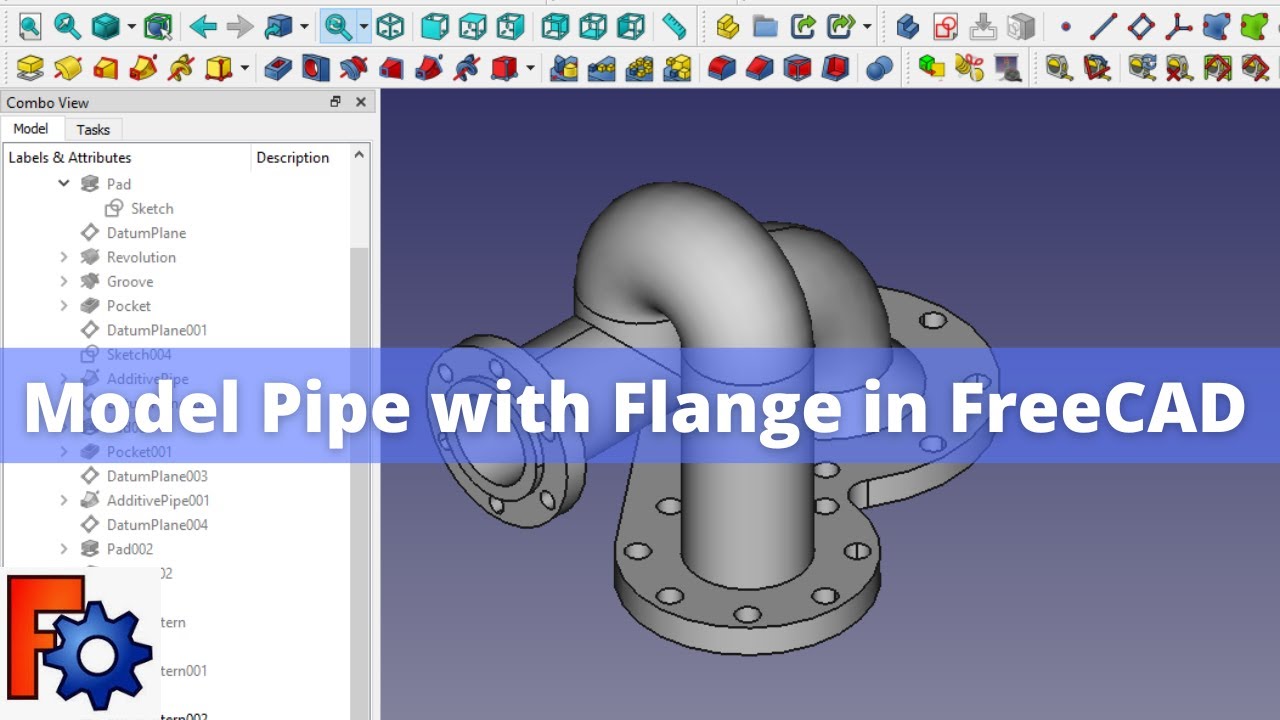
Task: Undock the Combo View panel
Action: pyautogui.click(x=335, y=102)
